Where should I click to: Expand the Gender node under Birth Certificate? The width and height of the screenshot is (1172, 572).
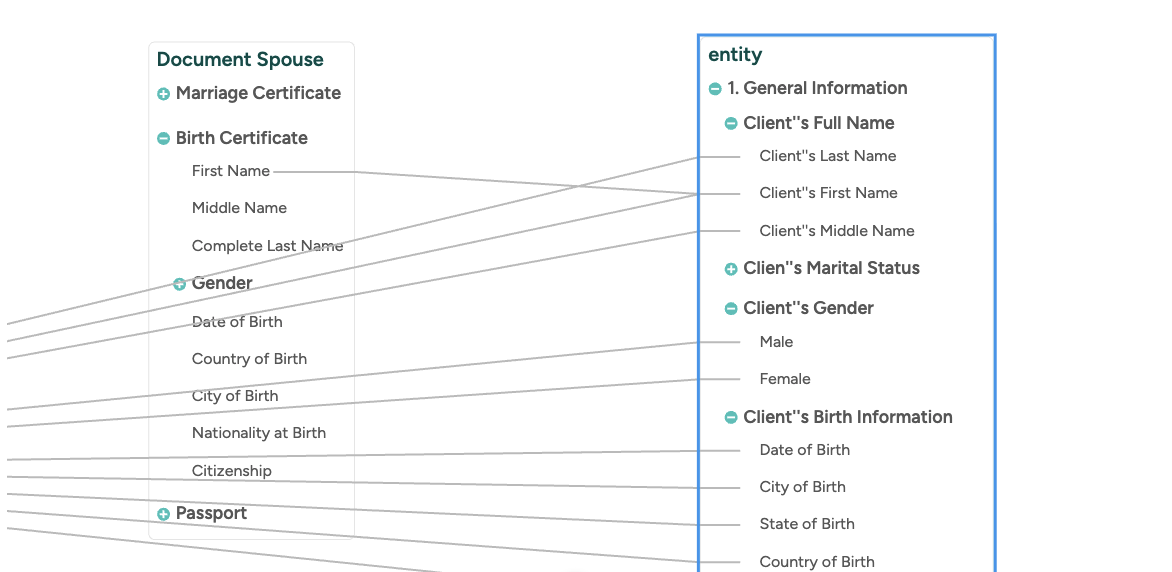pyautogui.click(x=180, y=284)
